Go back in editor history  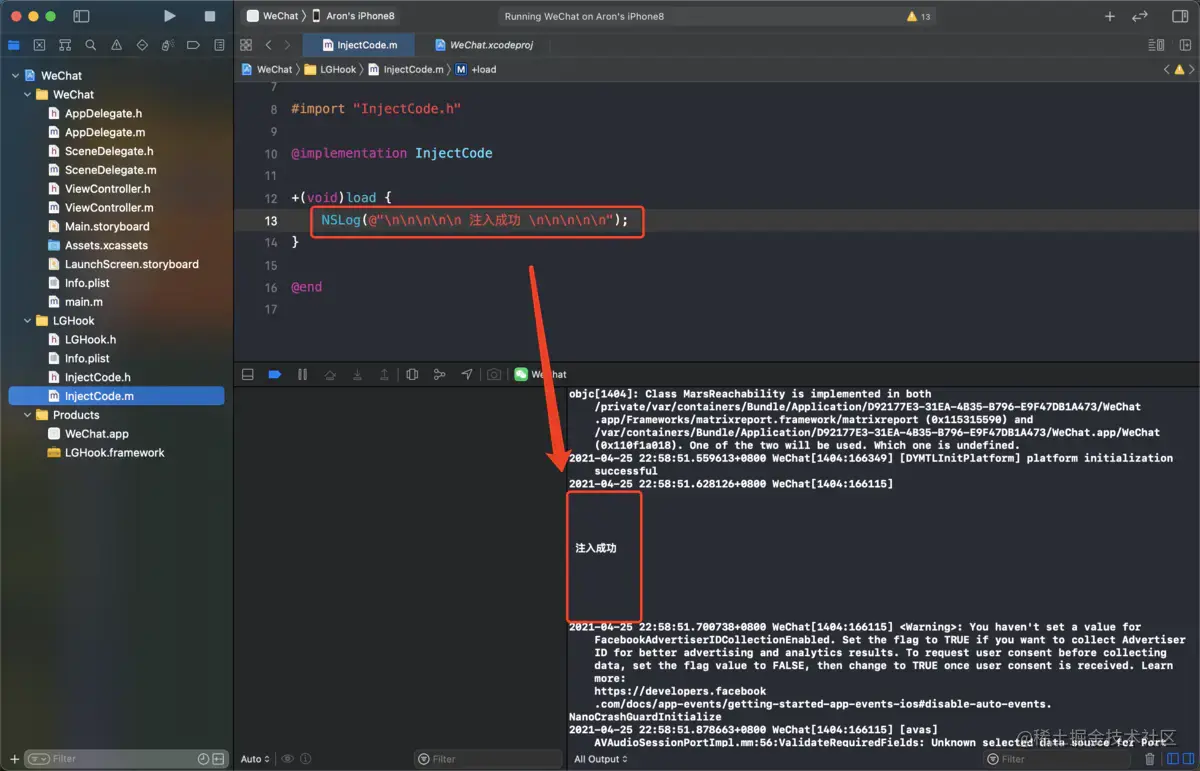pyautogui.click(x=268, y=45)
